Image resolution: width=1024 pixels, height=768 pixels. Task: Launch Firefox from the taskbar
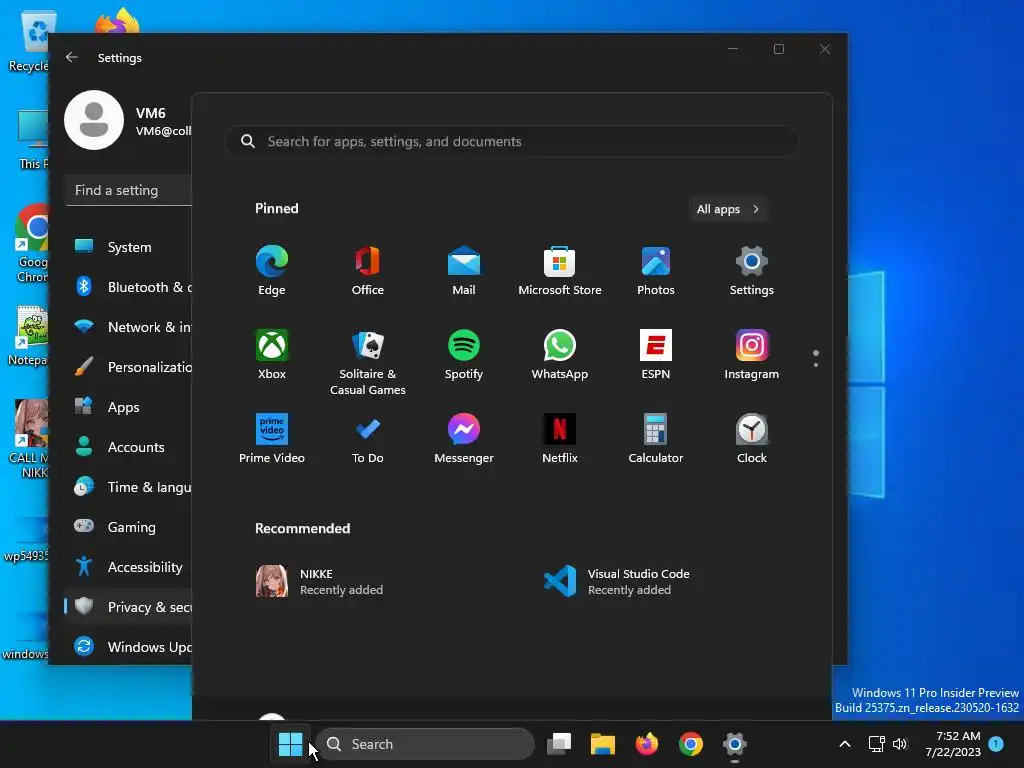coord(647,744)
